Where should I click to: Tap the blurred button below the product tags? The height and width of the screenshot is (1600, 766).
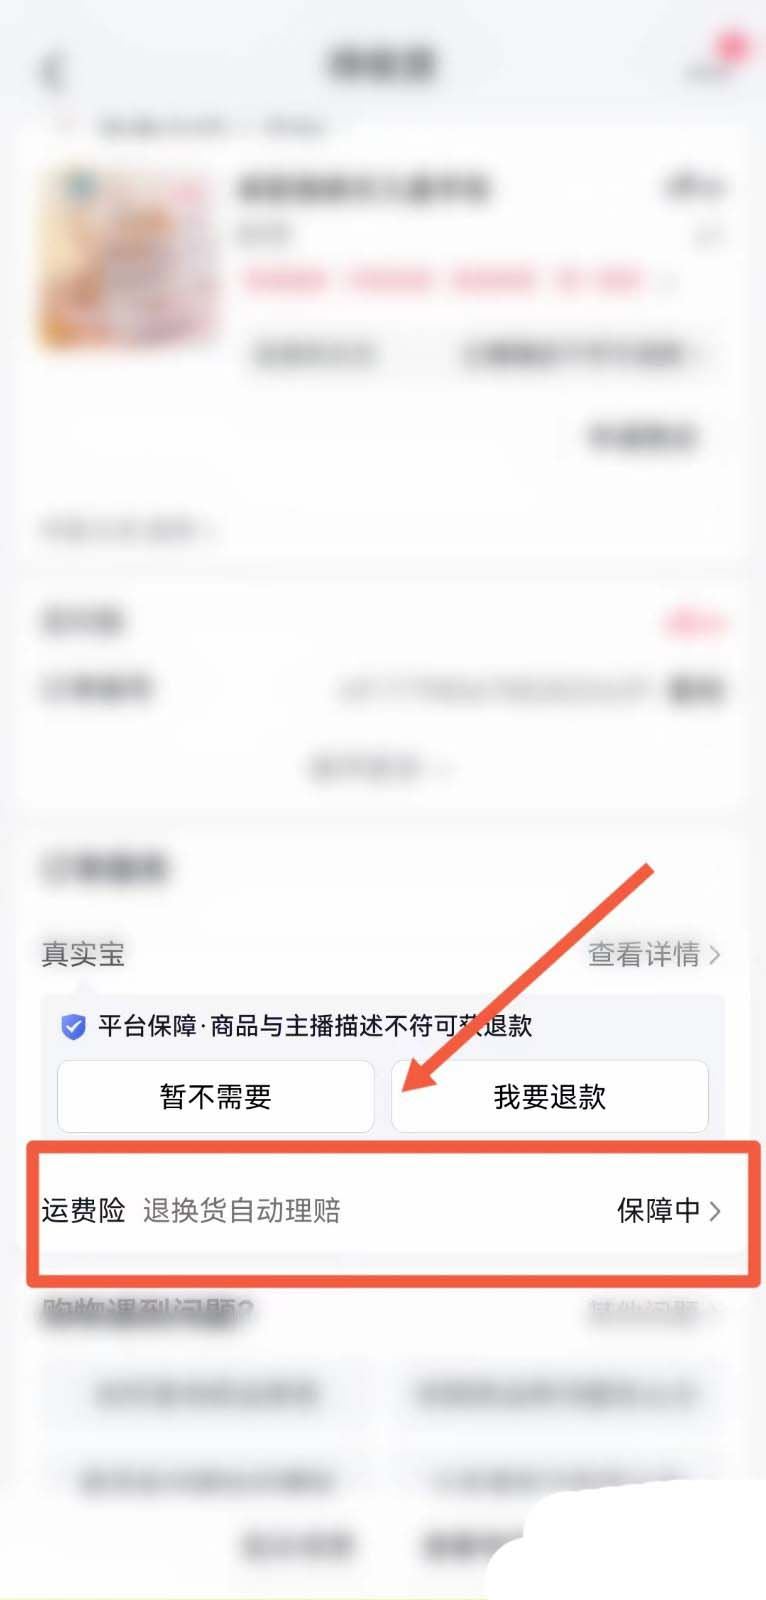tap(642, 436)
